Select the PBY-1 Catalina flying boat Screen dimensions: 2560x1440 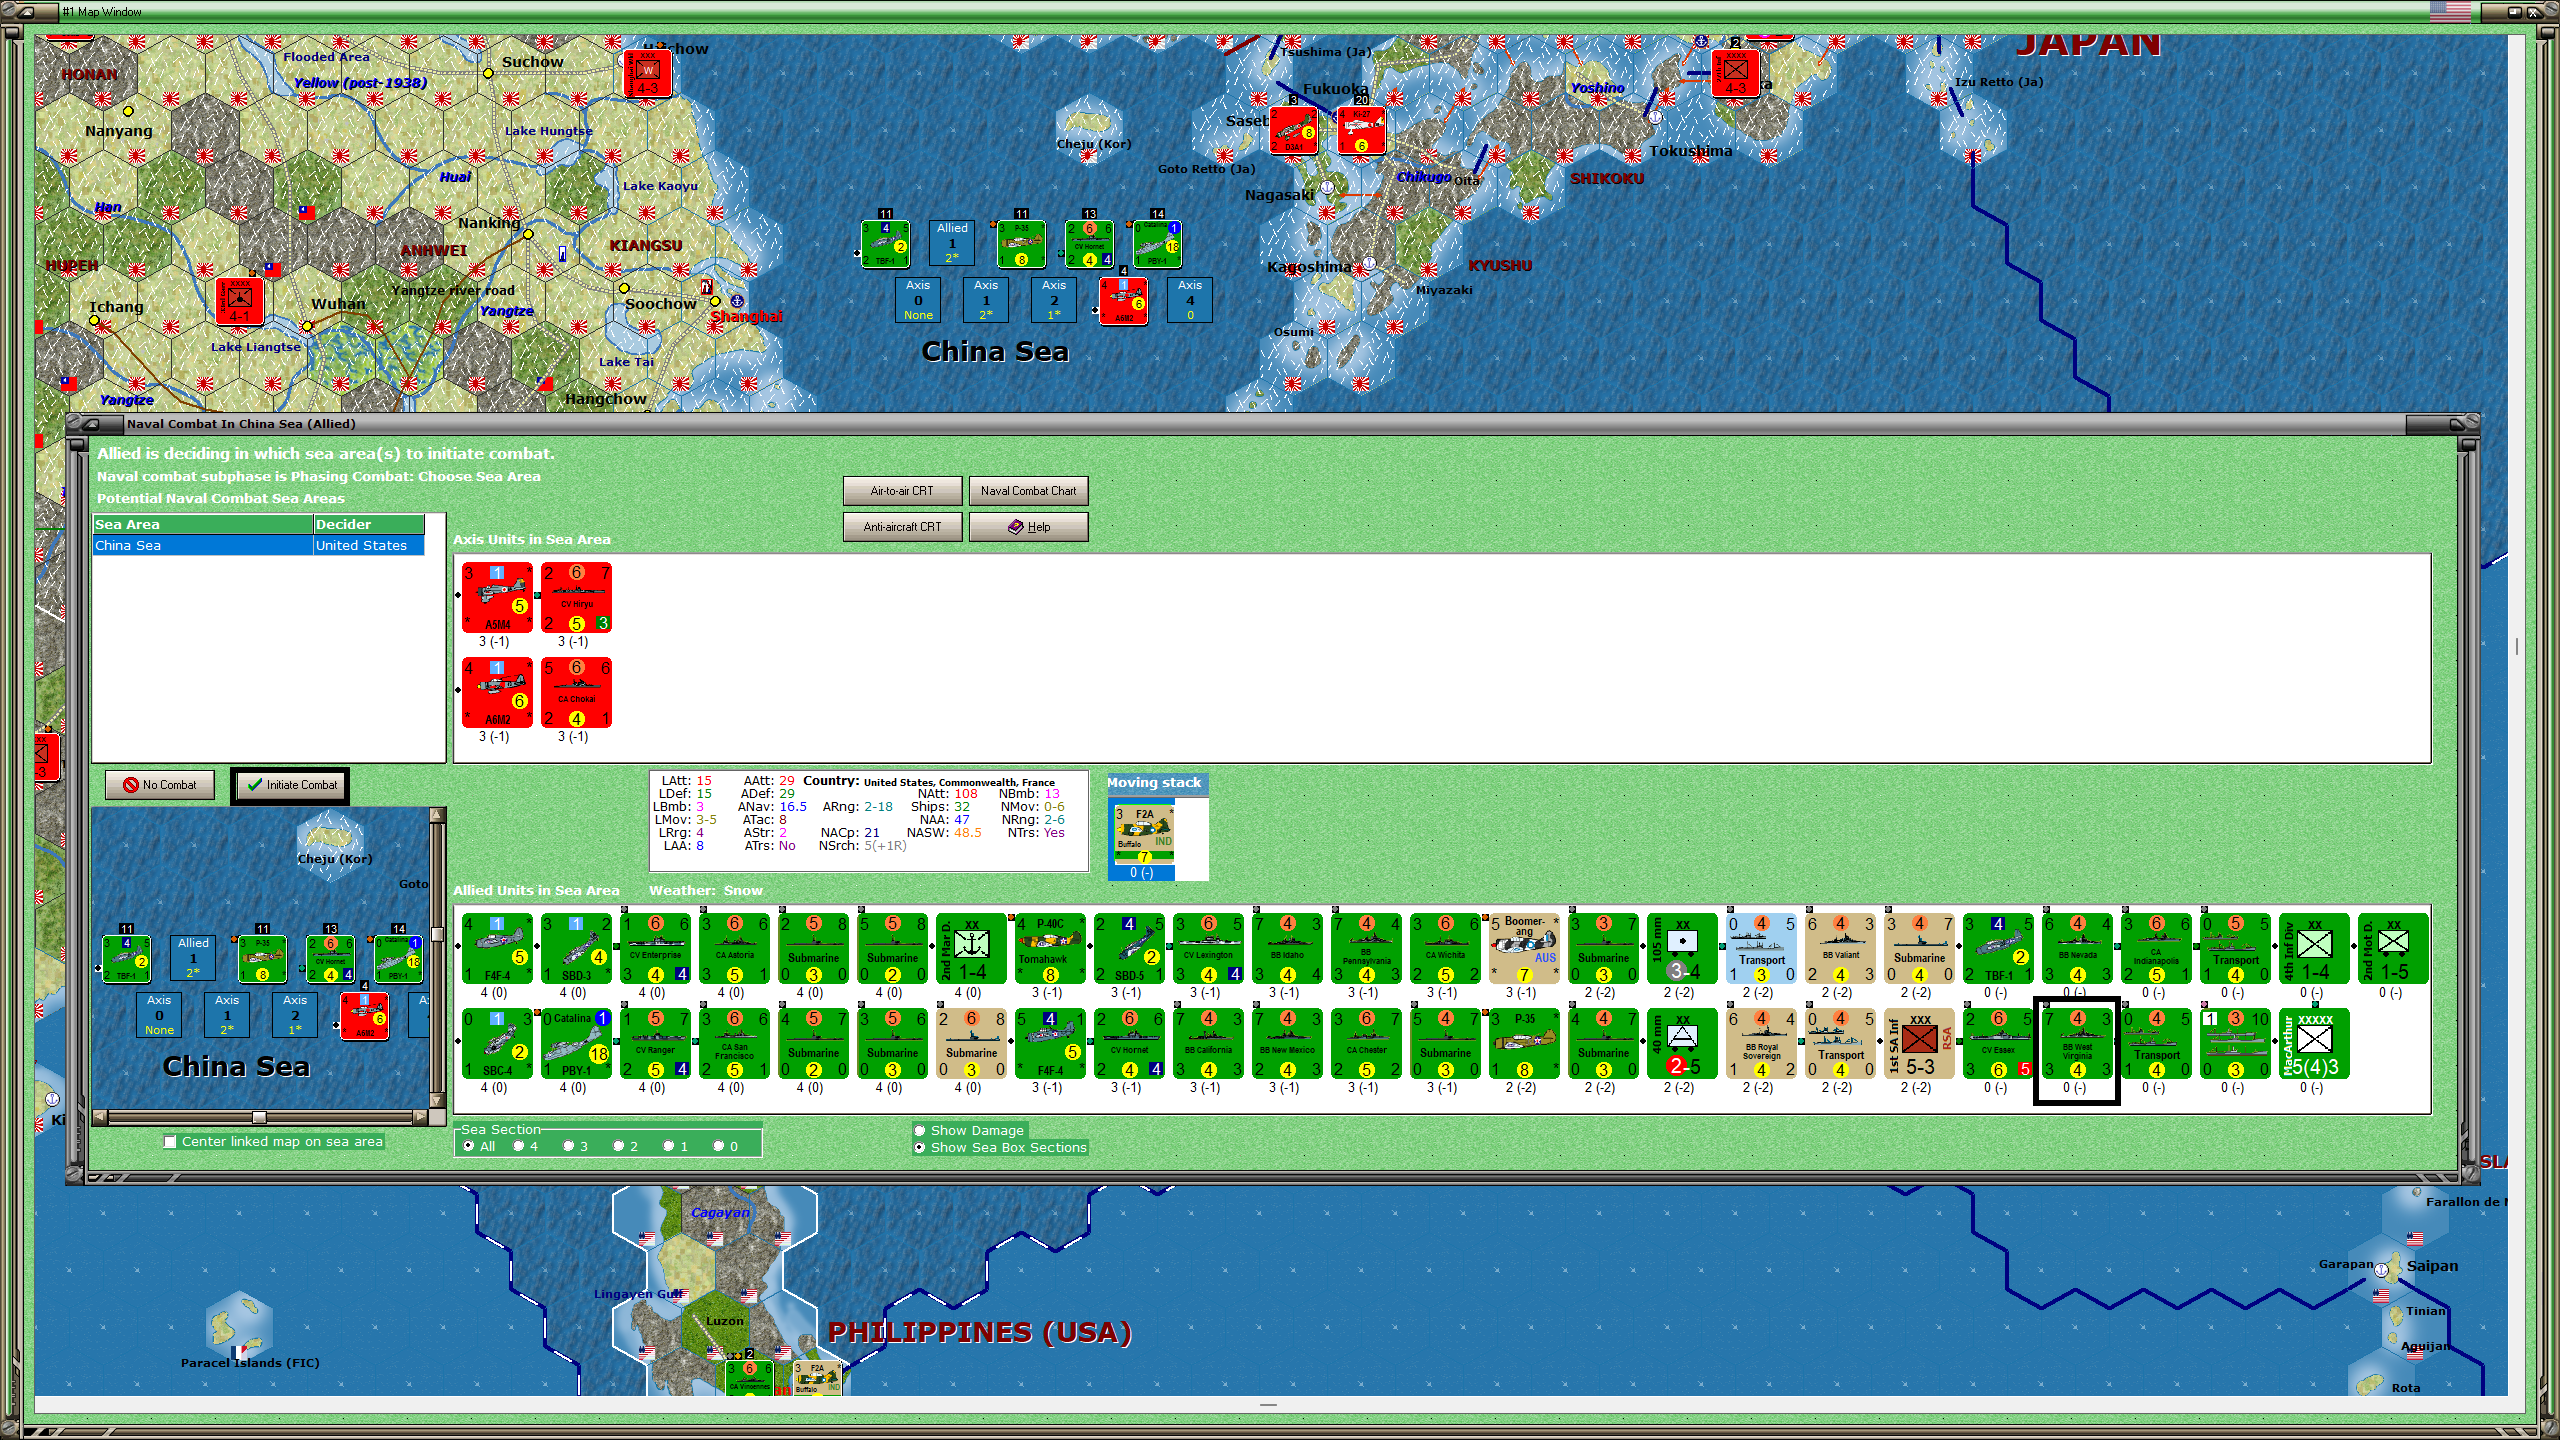tap(576, 1043)
